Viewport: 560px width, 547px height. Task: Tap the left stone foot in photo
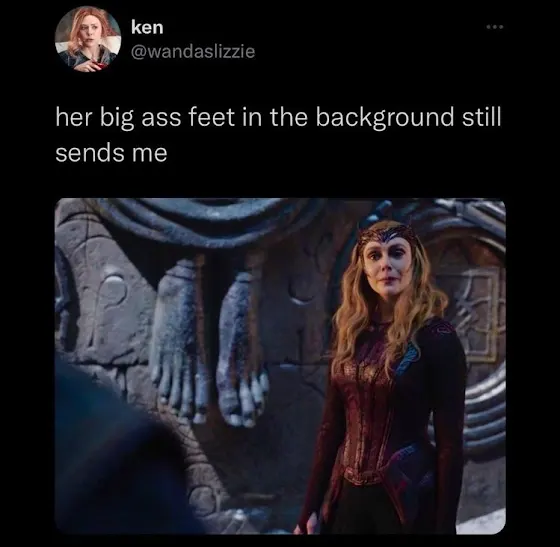pos(177,337)
